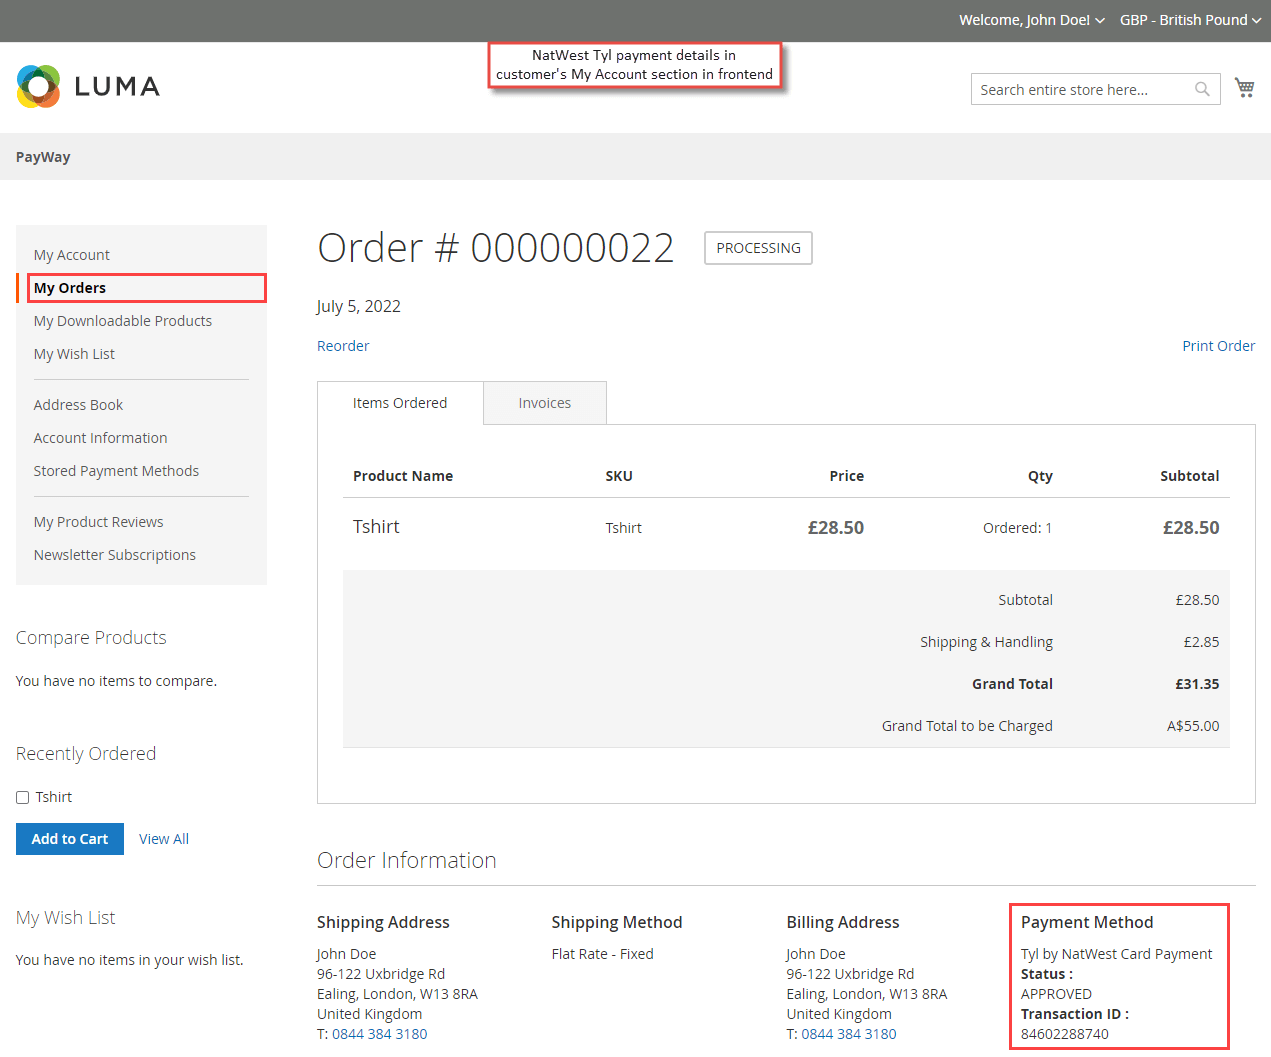Viewport: 1271px width, 1057px height.
Task: Click Tyl by NatWest Card Payment text
Action: [1116, 954]
